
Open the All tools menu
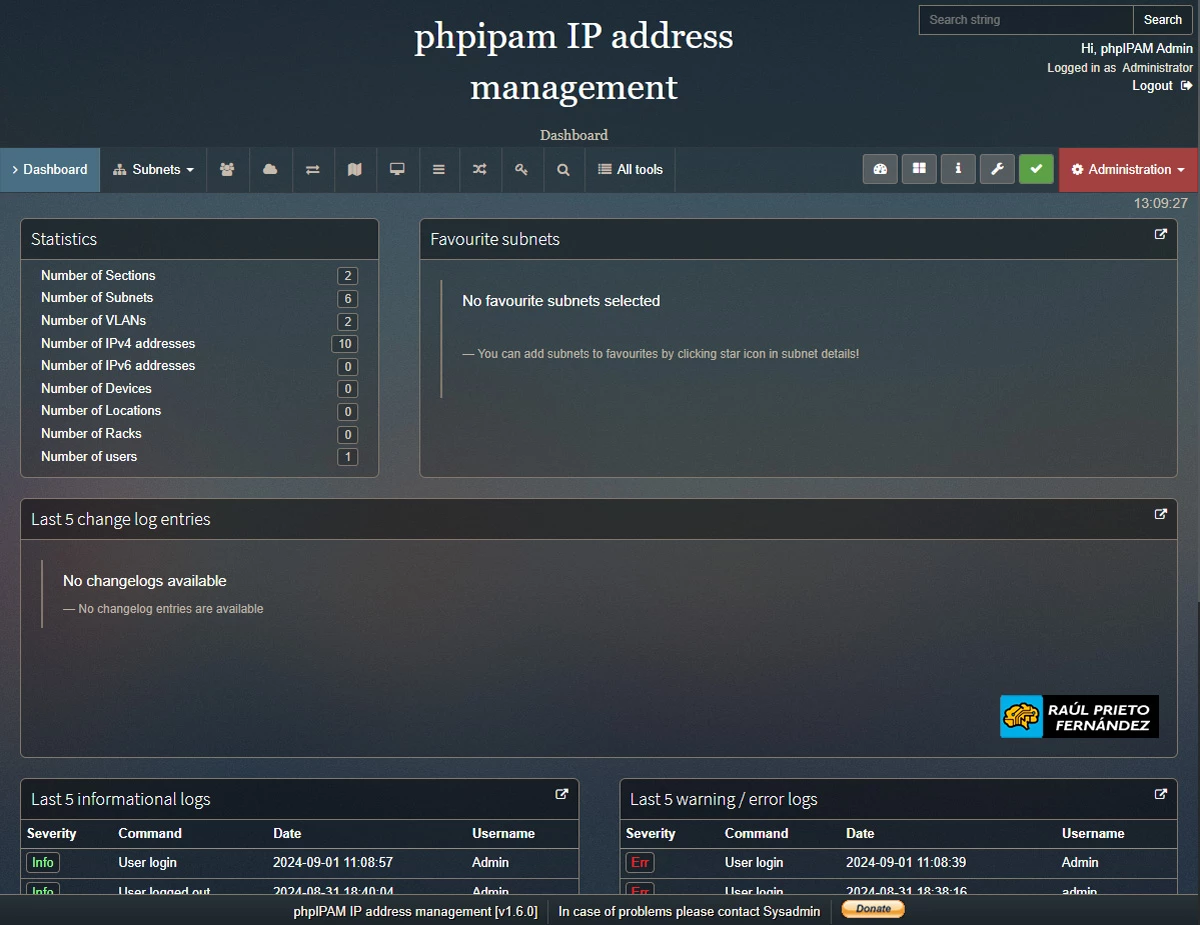tap(630, 169)
